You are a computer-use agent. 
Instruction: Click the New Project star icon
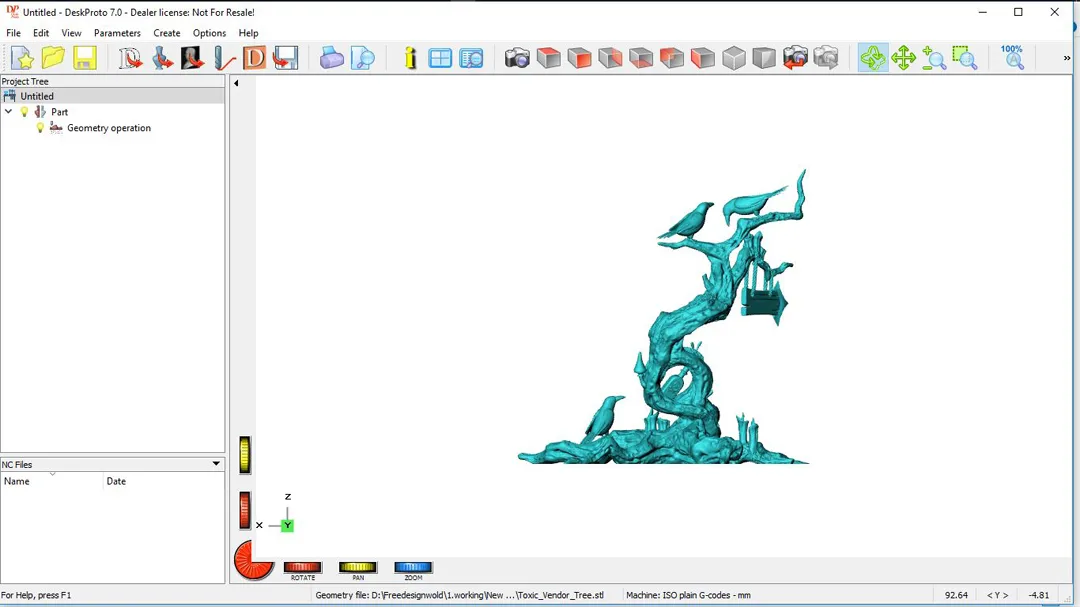(x=22, y=58)
